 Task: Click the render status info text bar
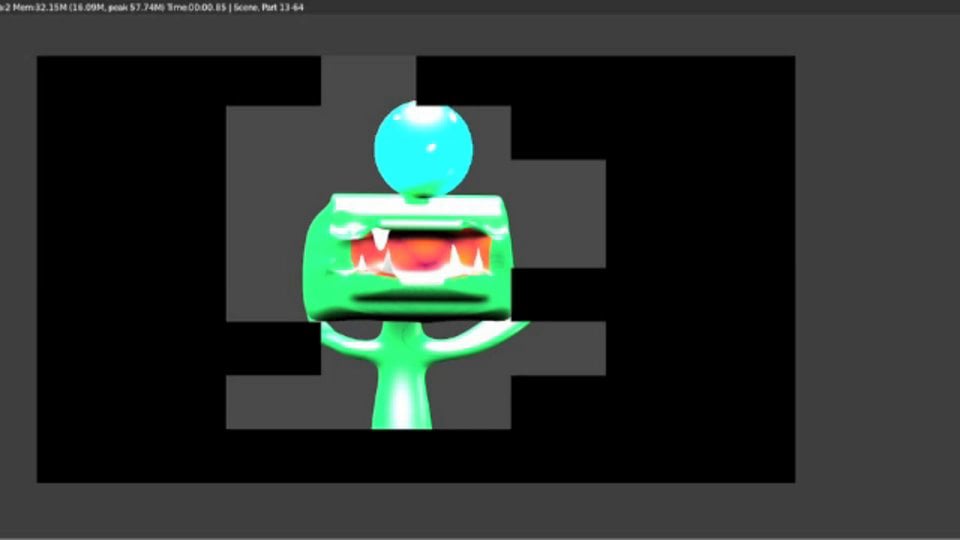(x=150, y=7)
